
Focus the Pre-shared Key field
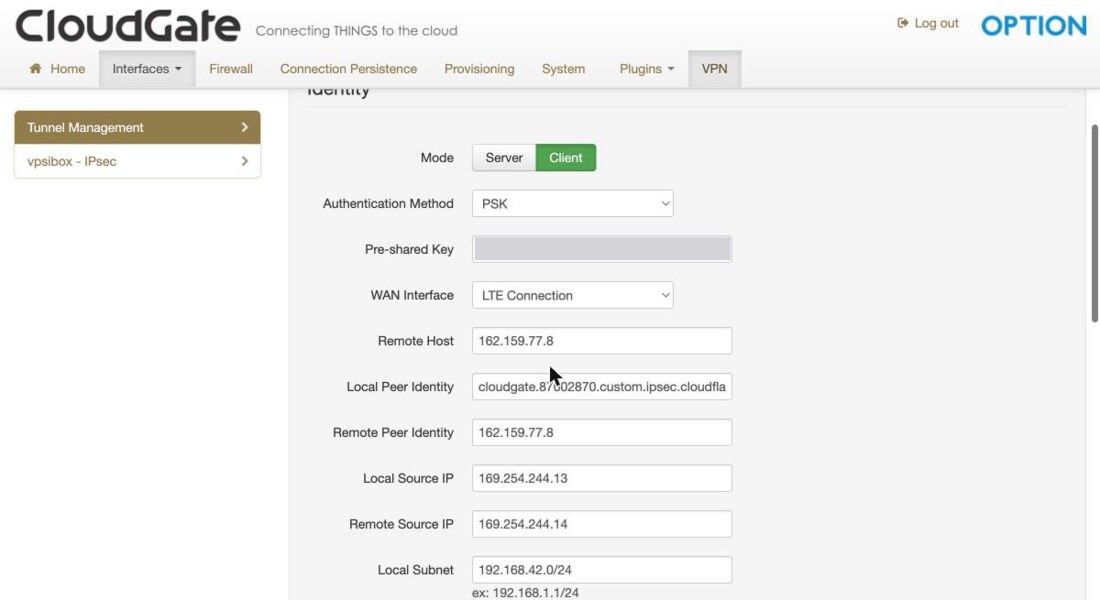tap(602, 249)
